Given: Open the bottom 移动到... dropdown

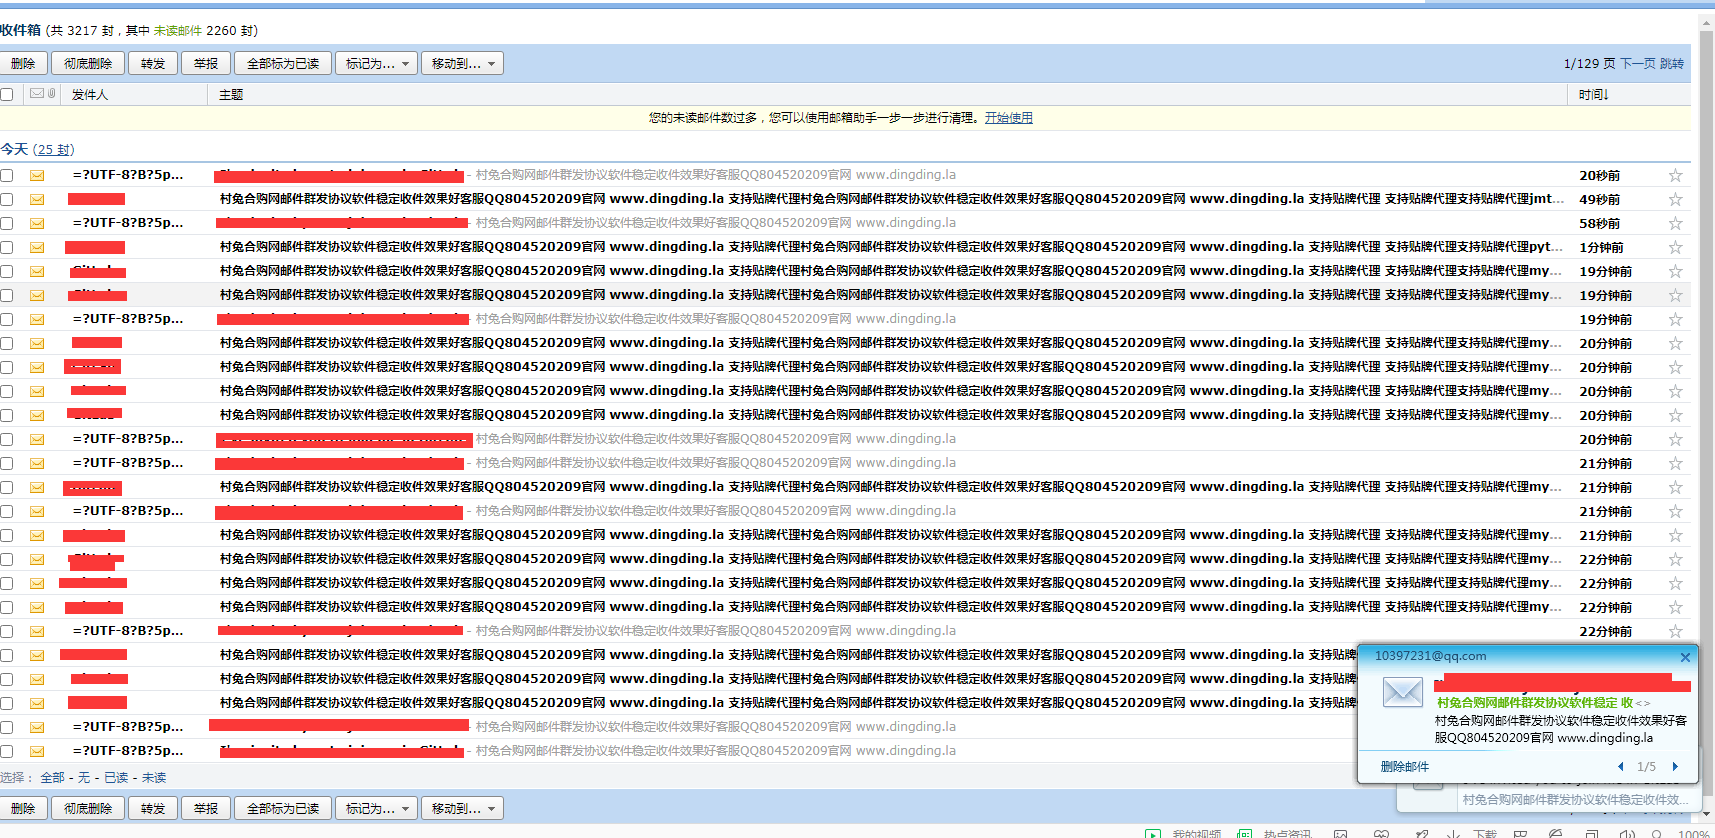Looking at the screenshot, I should point(462,808).
